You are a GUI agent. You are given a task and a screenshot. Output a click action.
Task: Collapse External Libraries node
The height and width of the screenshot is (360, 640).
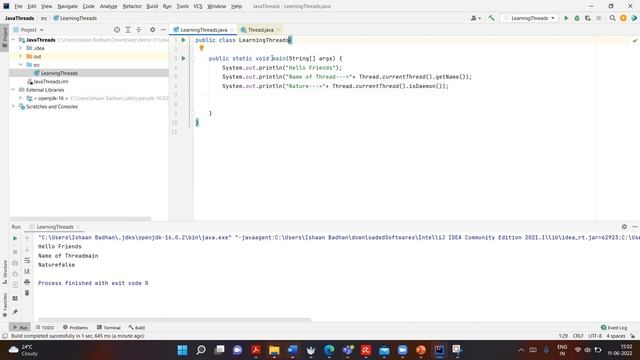pos(13,90)
